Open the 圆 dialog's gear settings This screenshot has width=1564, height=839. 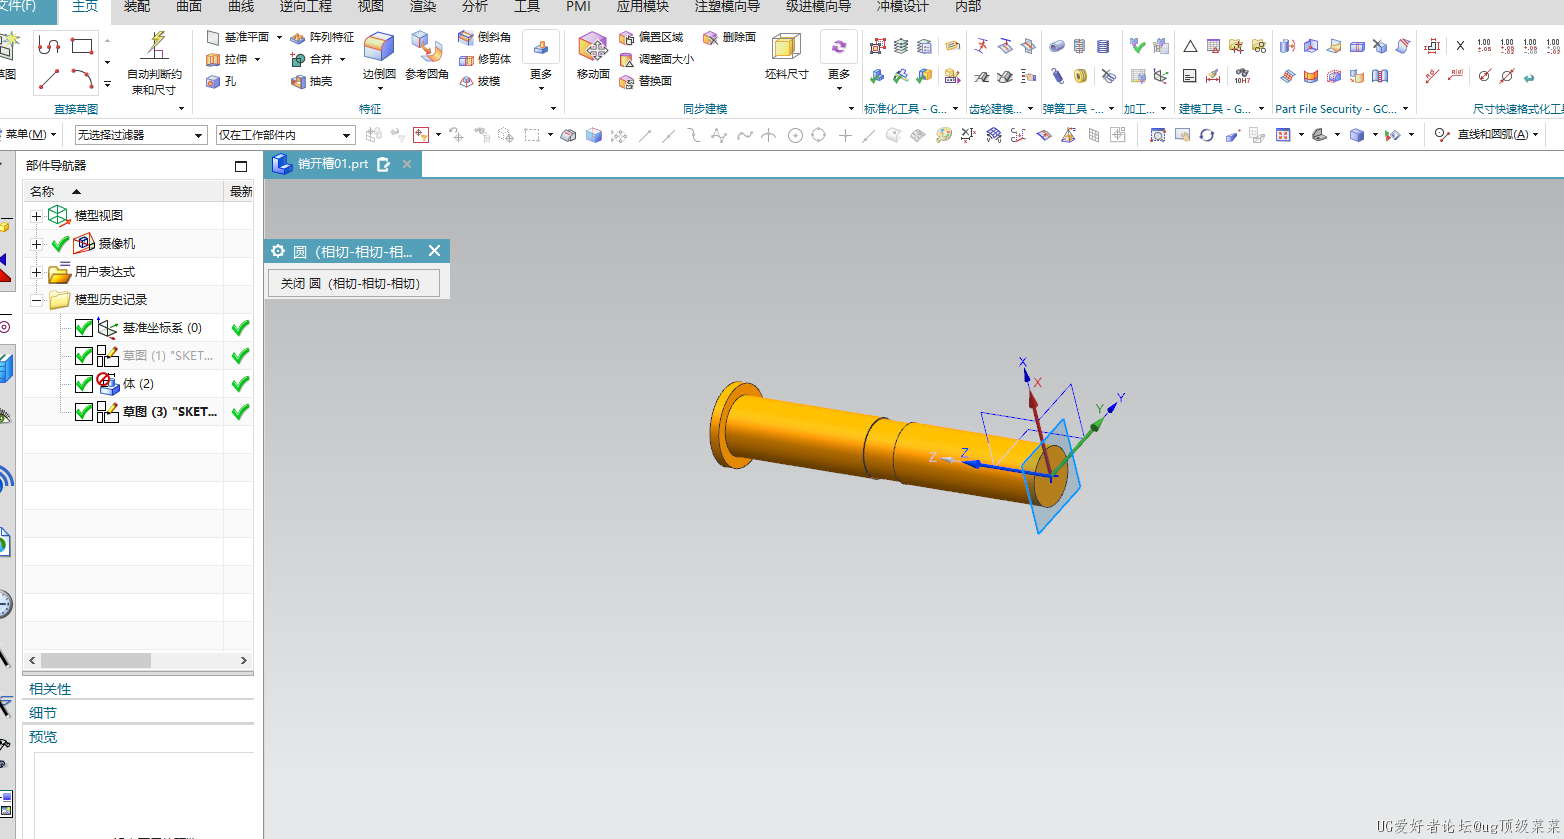278,251
